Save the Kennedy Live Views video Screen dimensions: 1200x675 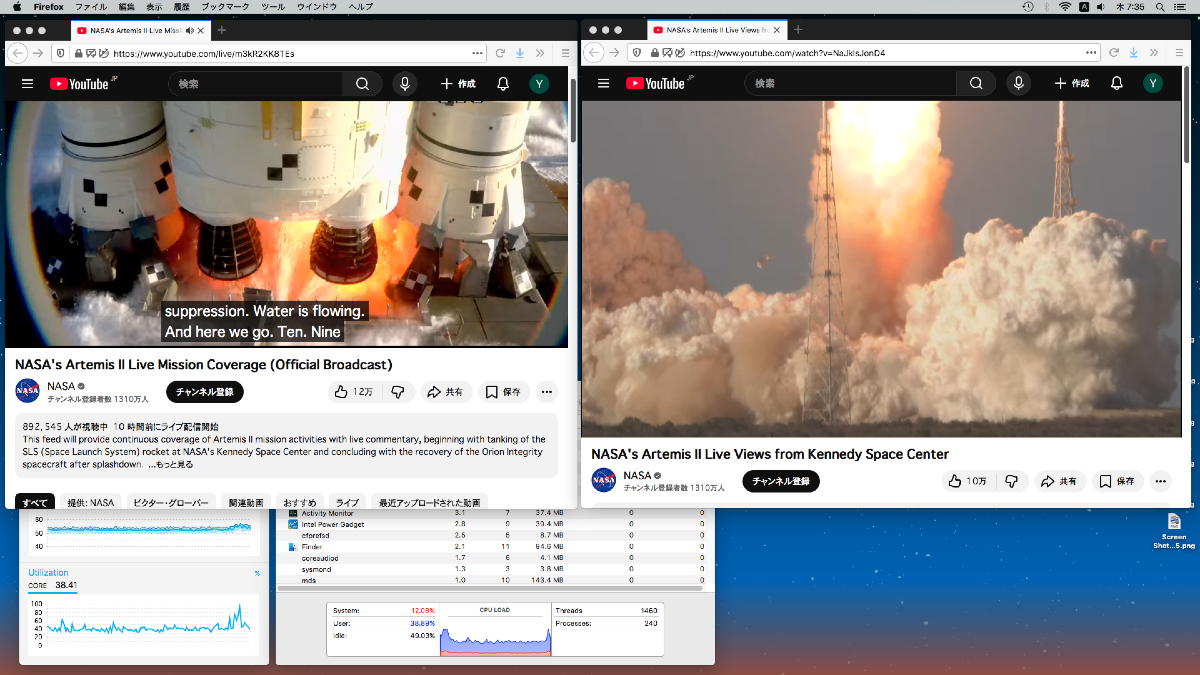click(x=1117, y=481)
